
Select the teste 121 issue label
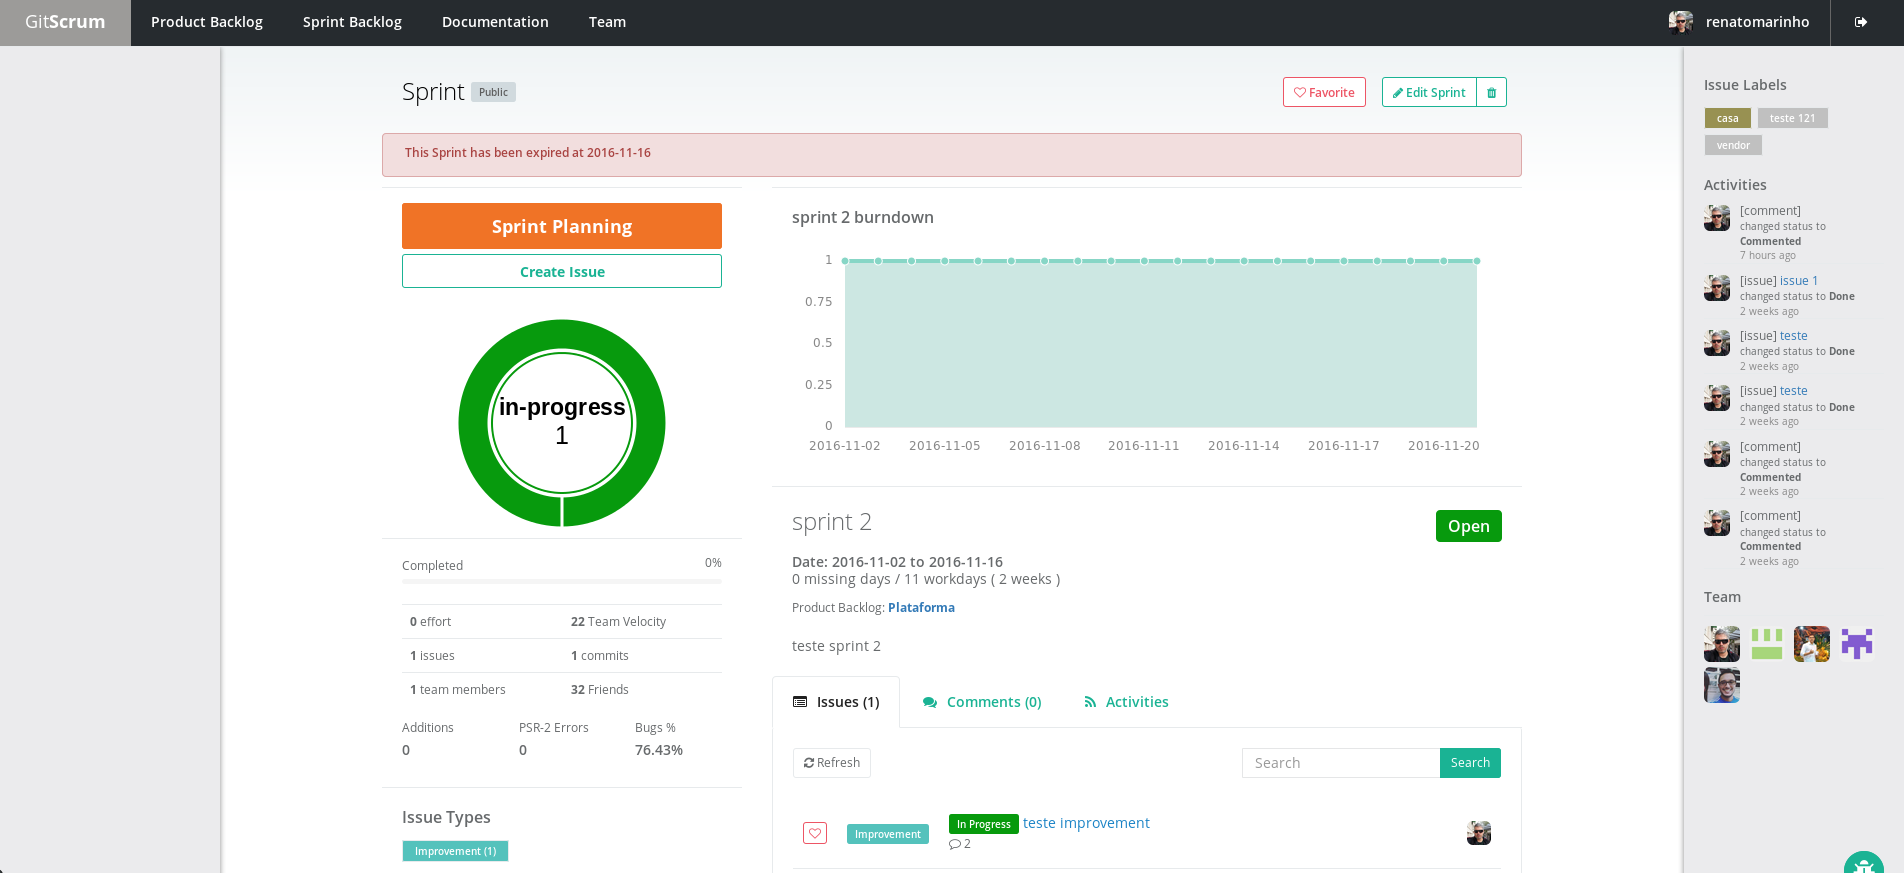[x=1792, y=118]
